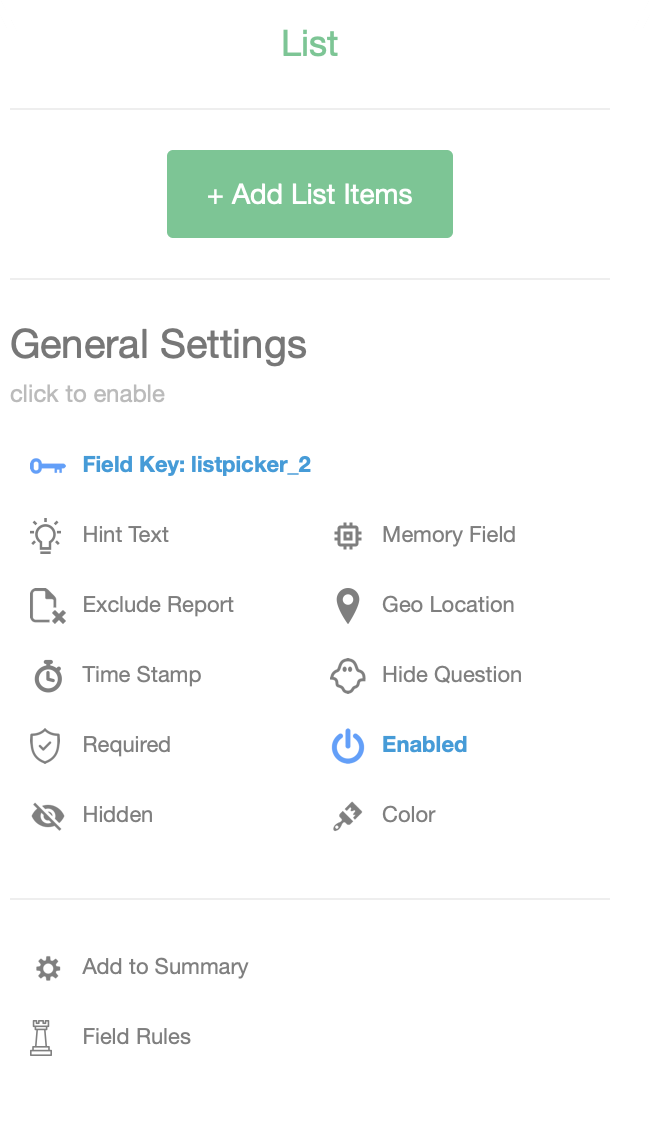Select the Add to Summary option

tap(165, 967)
